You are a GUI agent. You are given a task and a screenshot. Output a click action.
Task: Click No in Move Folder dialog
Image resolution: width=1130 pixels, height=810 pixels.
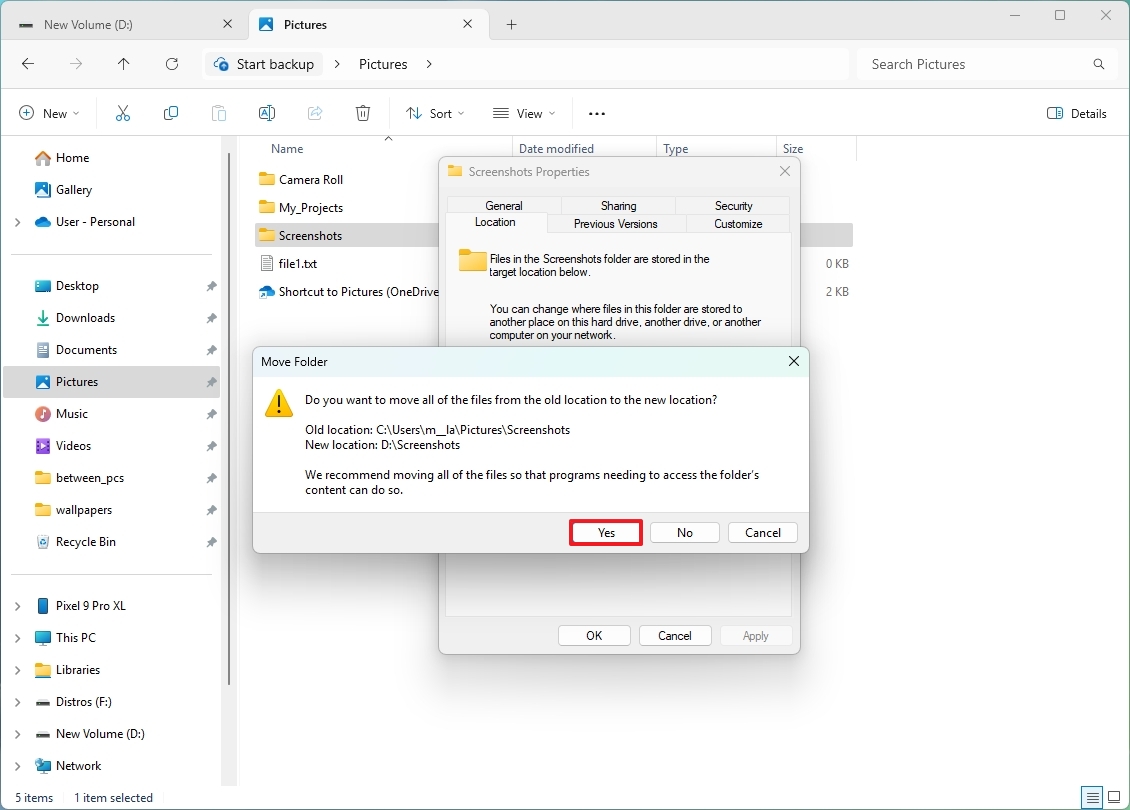coord(685,533)
